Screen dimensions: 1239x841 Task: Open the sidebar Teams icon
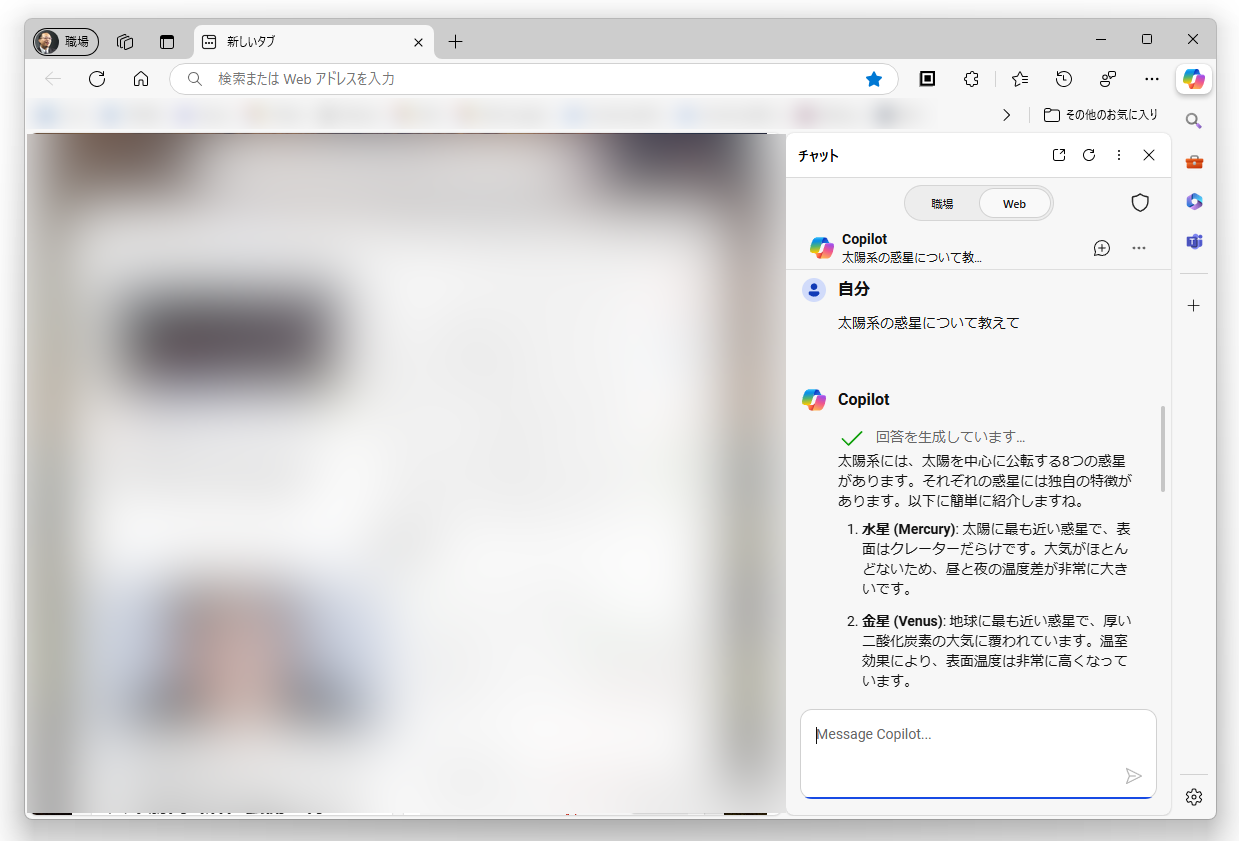(1193, 241)
